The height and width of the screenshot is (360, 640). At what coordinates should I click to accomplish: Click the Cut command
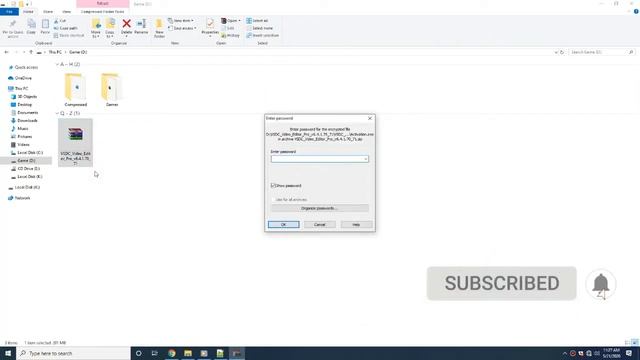[60, 20]
